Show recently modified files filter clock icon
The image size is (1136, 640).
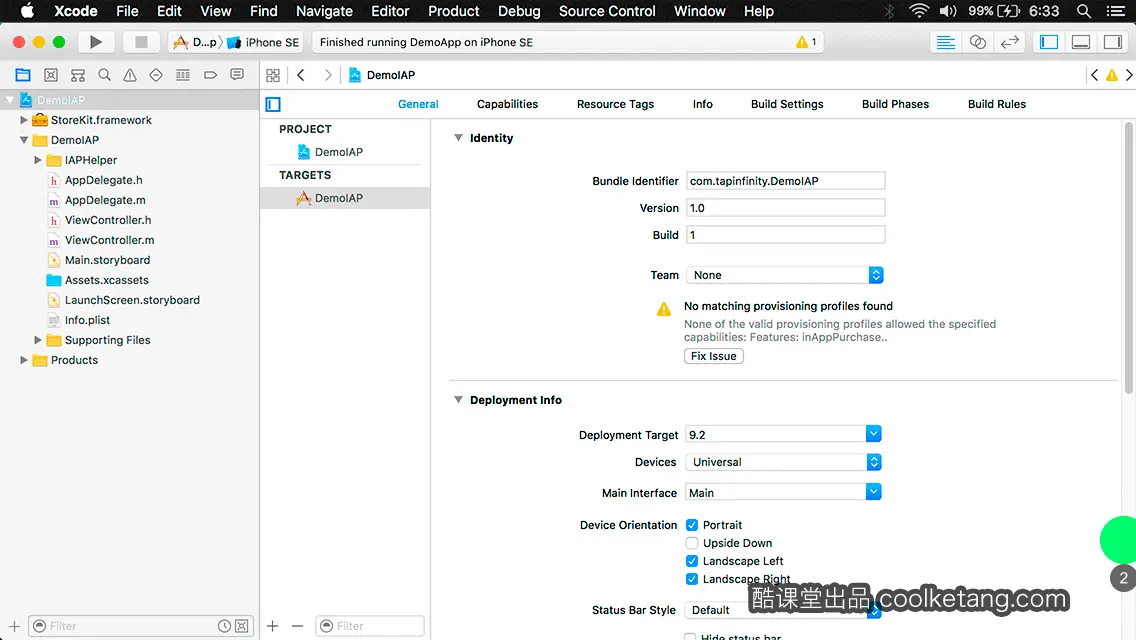225,626
